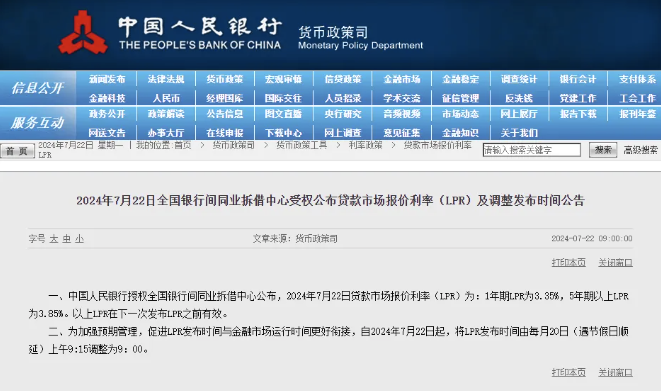This screenshot has width=661, height=391.
Task: Click the 首页 home button
Action: coord(17,151)
